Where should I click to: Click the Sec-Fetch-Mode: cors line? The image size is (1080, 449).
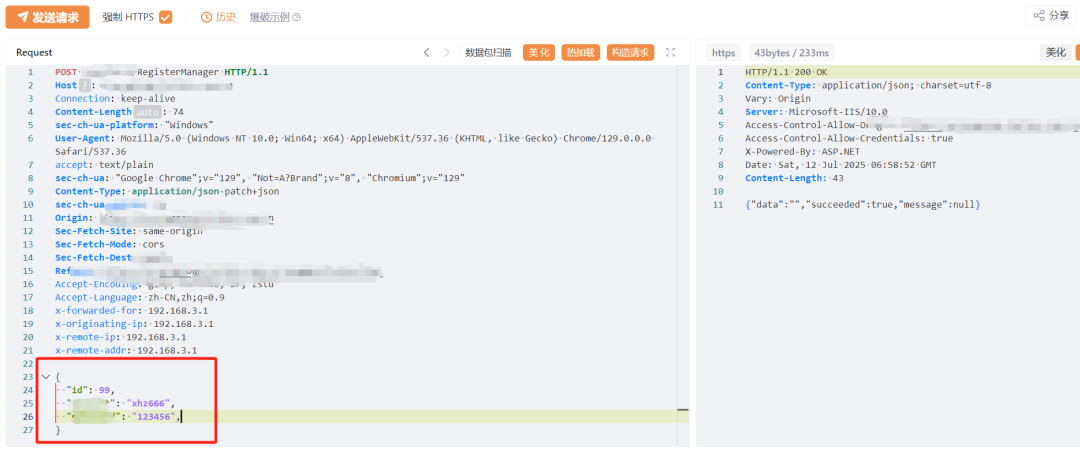(110, 244)
